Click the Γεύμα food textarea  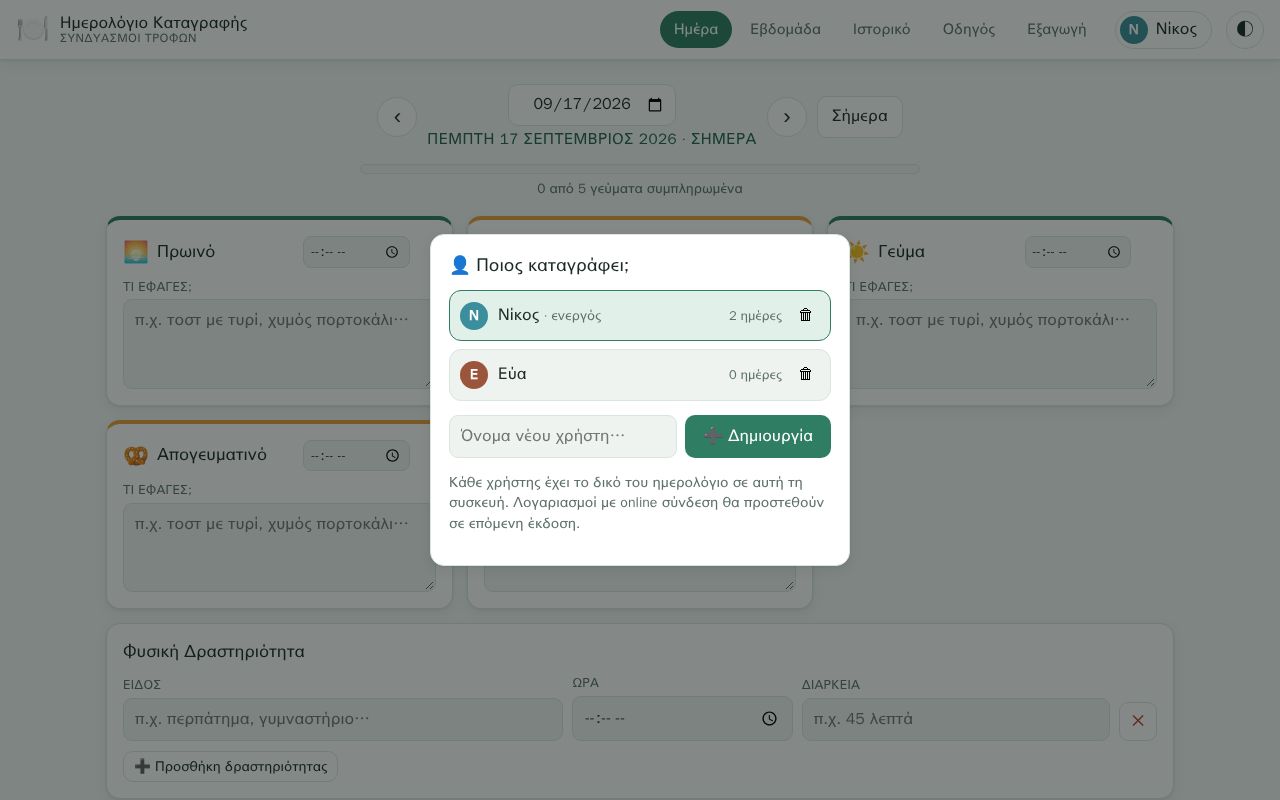coord(1000,344)
